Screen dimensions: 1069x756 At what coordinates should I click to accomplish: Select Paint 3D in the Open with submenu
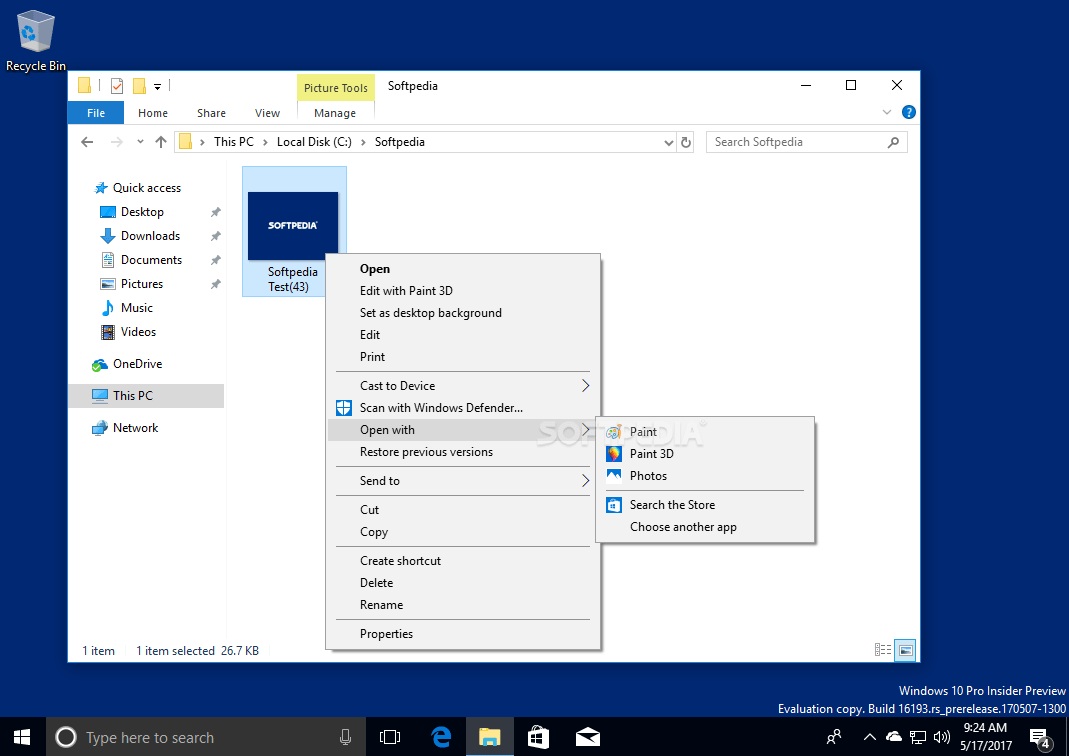pyautogui.click(x=653, y=453)
